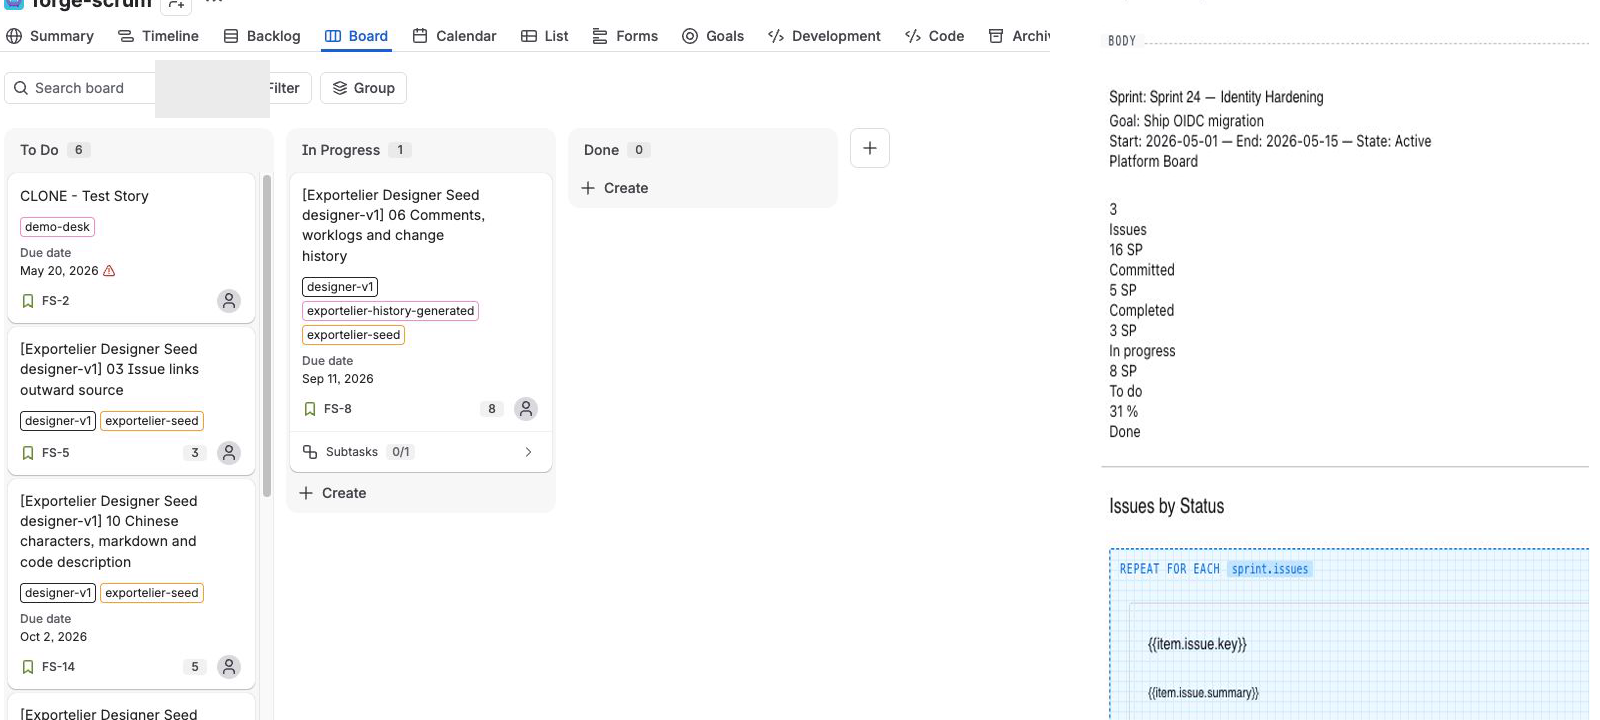The image size is (1600, 720).
Task: Open the FS-14 issue key
Action: (58, 667)
